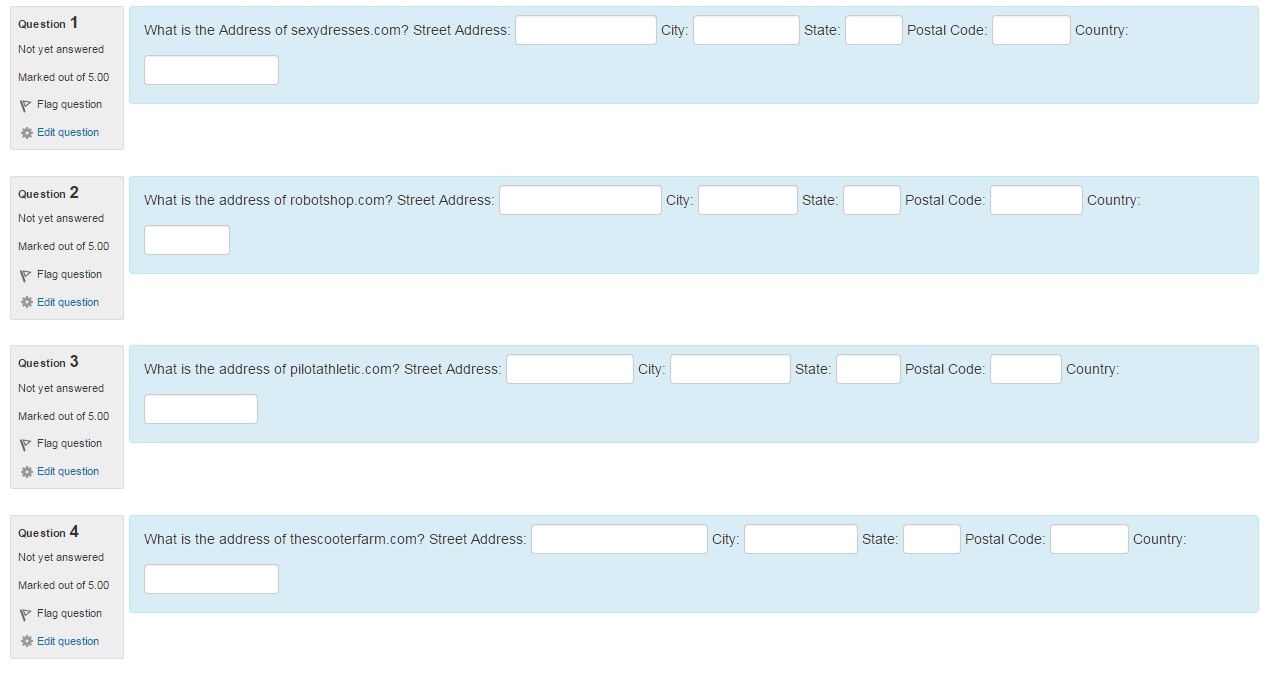Click 'Marked out of 5.00' under Question 2
1270x674 pixels.
(x=64, y=246)
